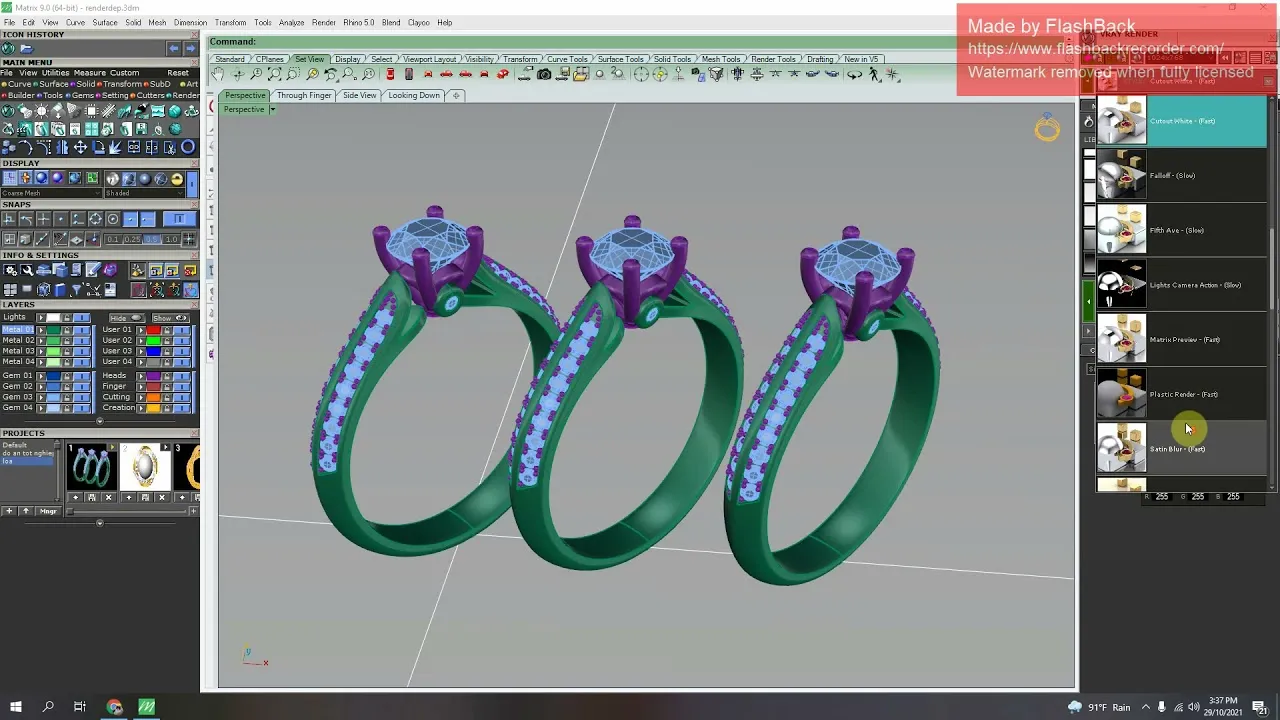Click the ring icon in the viewport corner
Viewport: 1280px width, 720px height.
(1046, 129)
